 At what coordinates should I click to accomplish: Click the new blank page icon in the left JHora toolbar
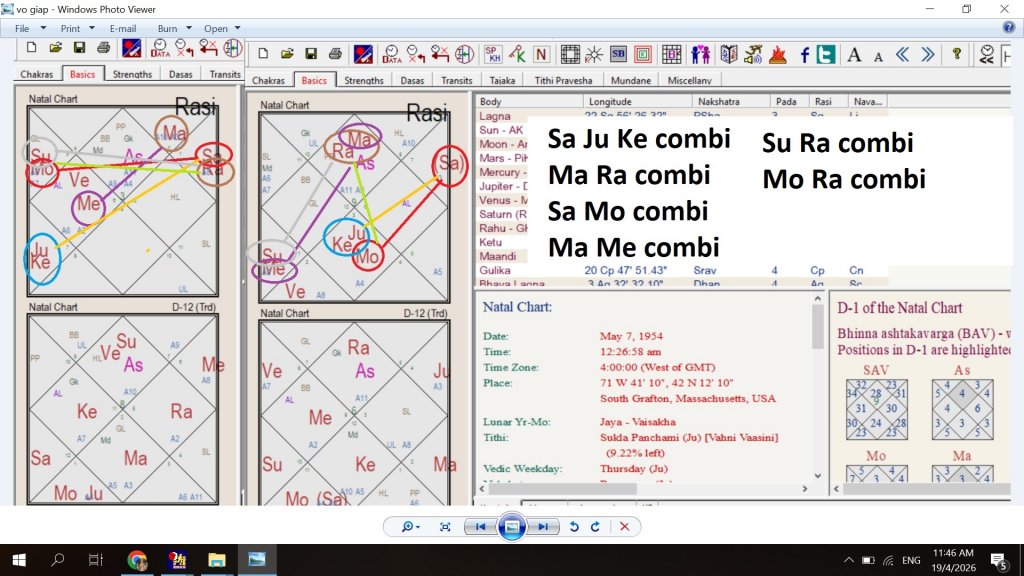point(31,47)
